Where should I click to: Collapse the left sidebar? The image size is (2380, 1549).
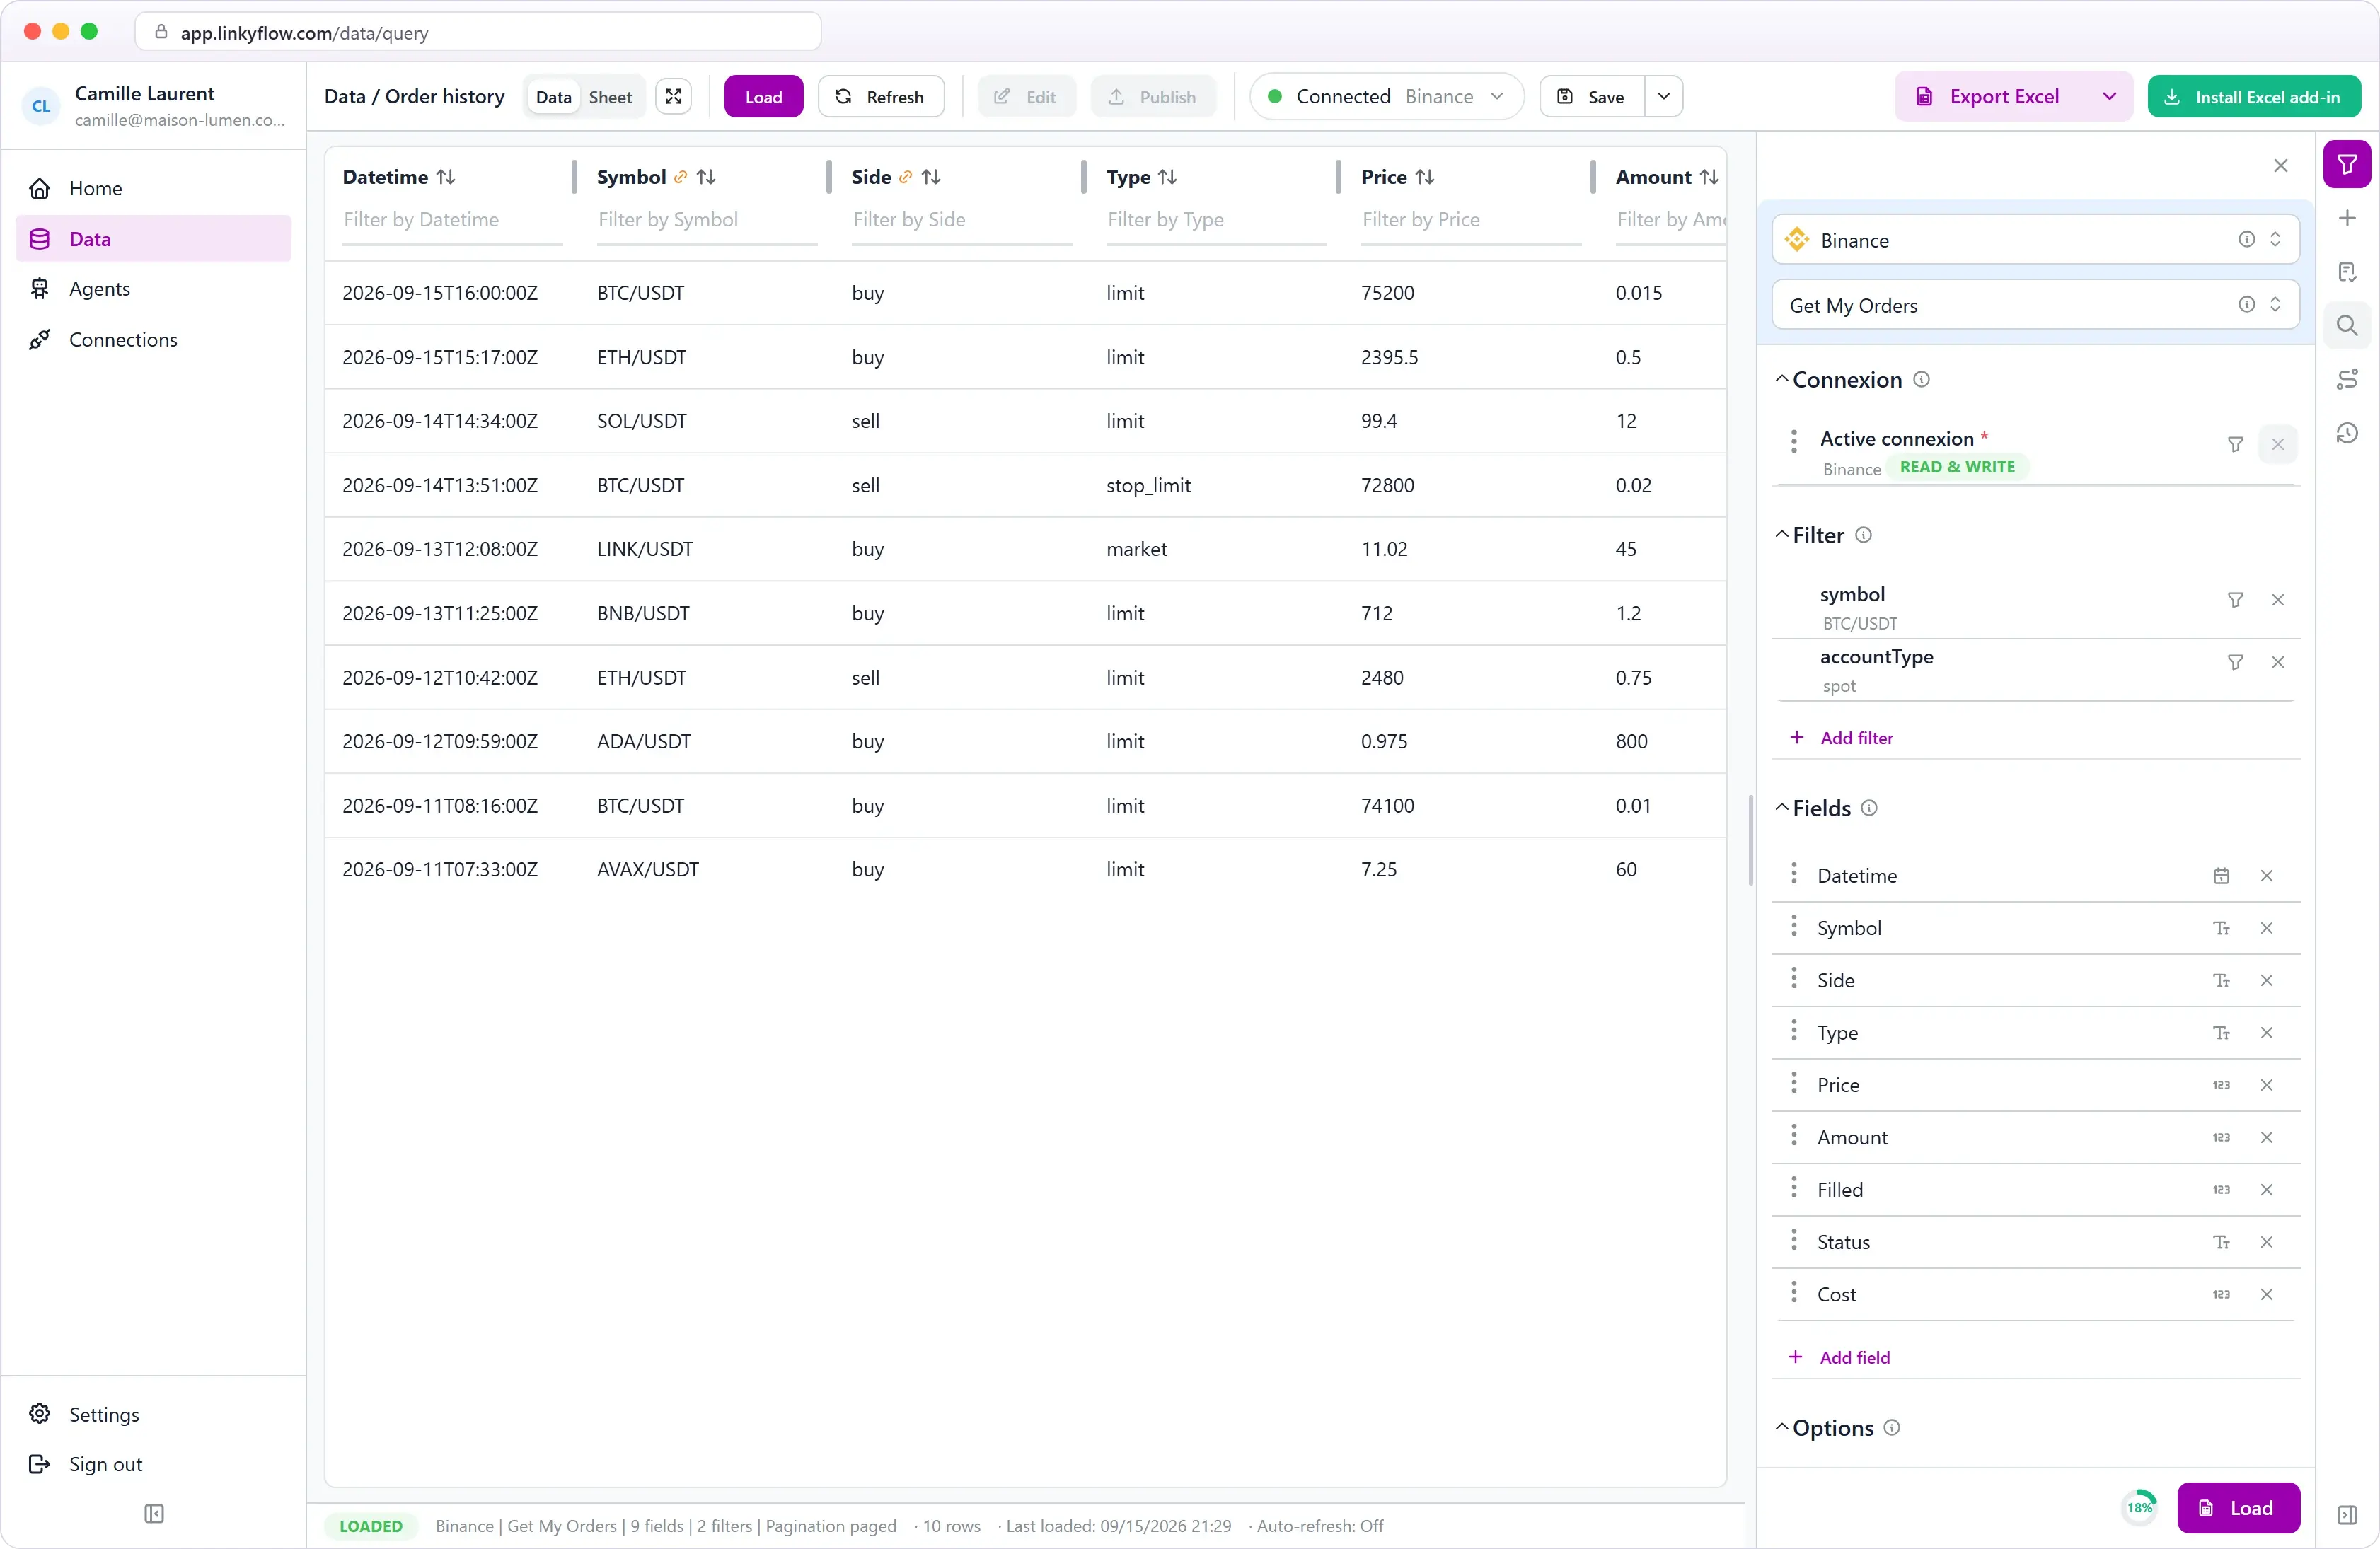(x=153, y=1513)
